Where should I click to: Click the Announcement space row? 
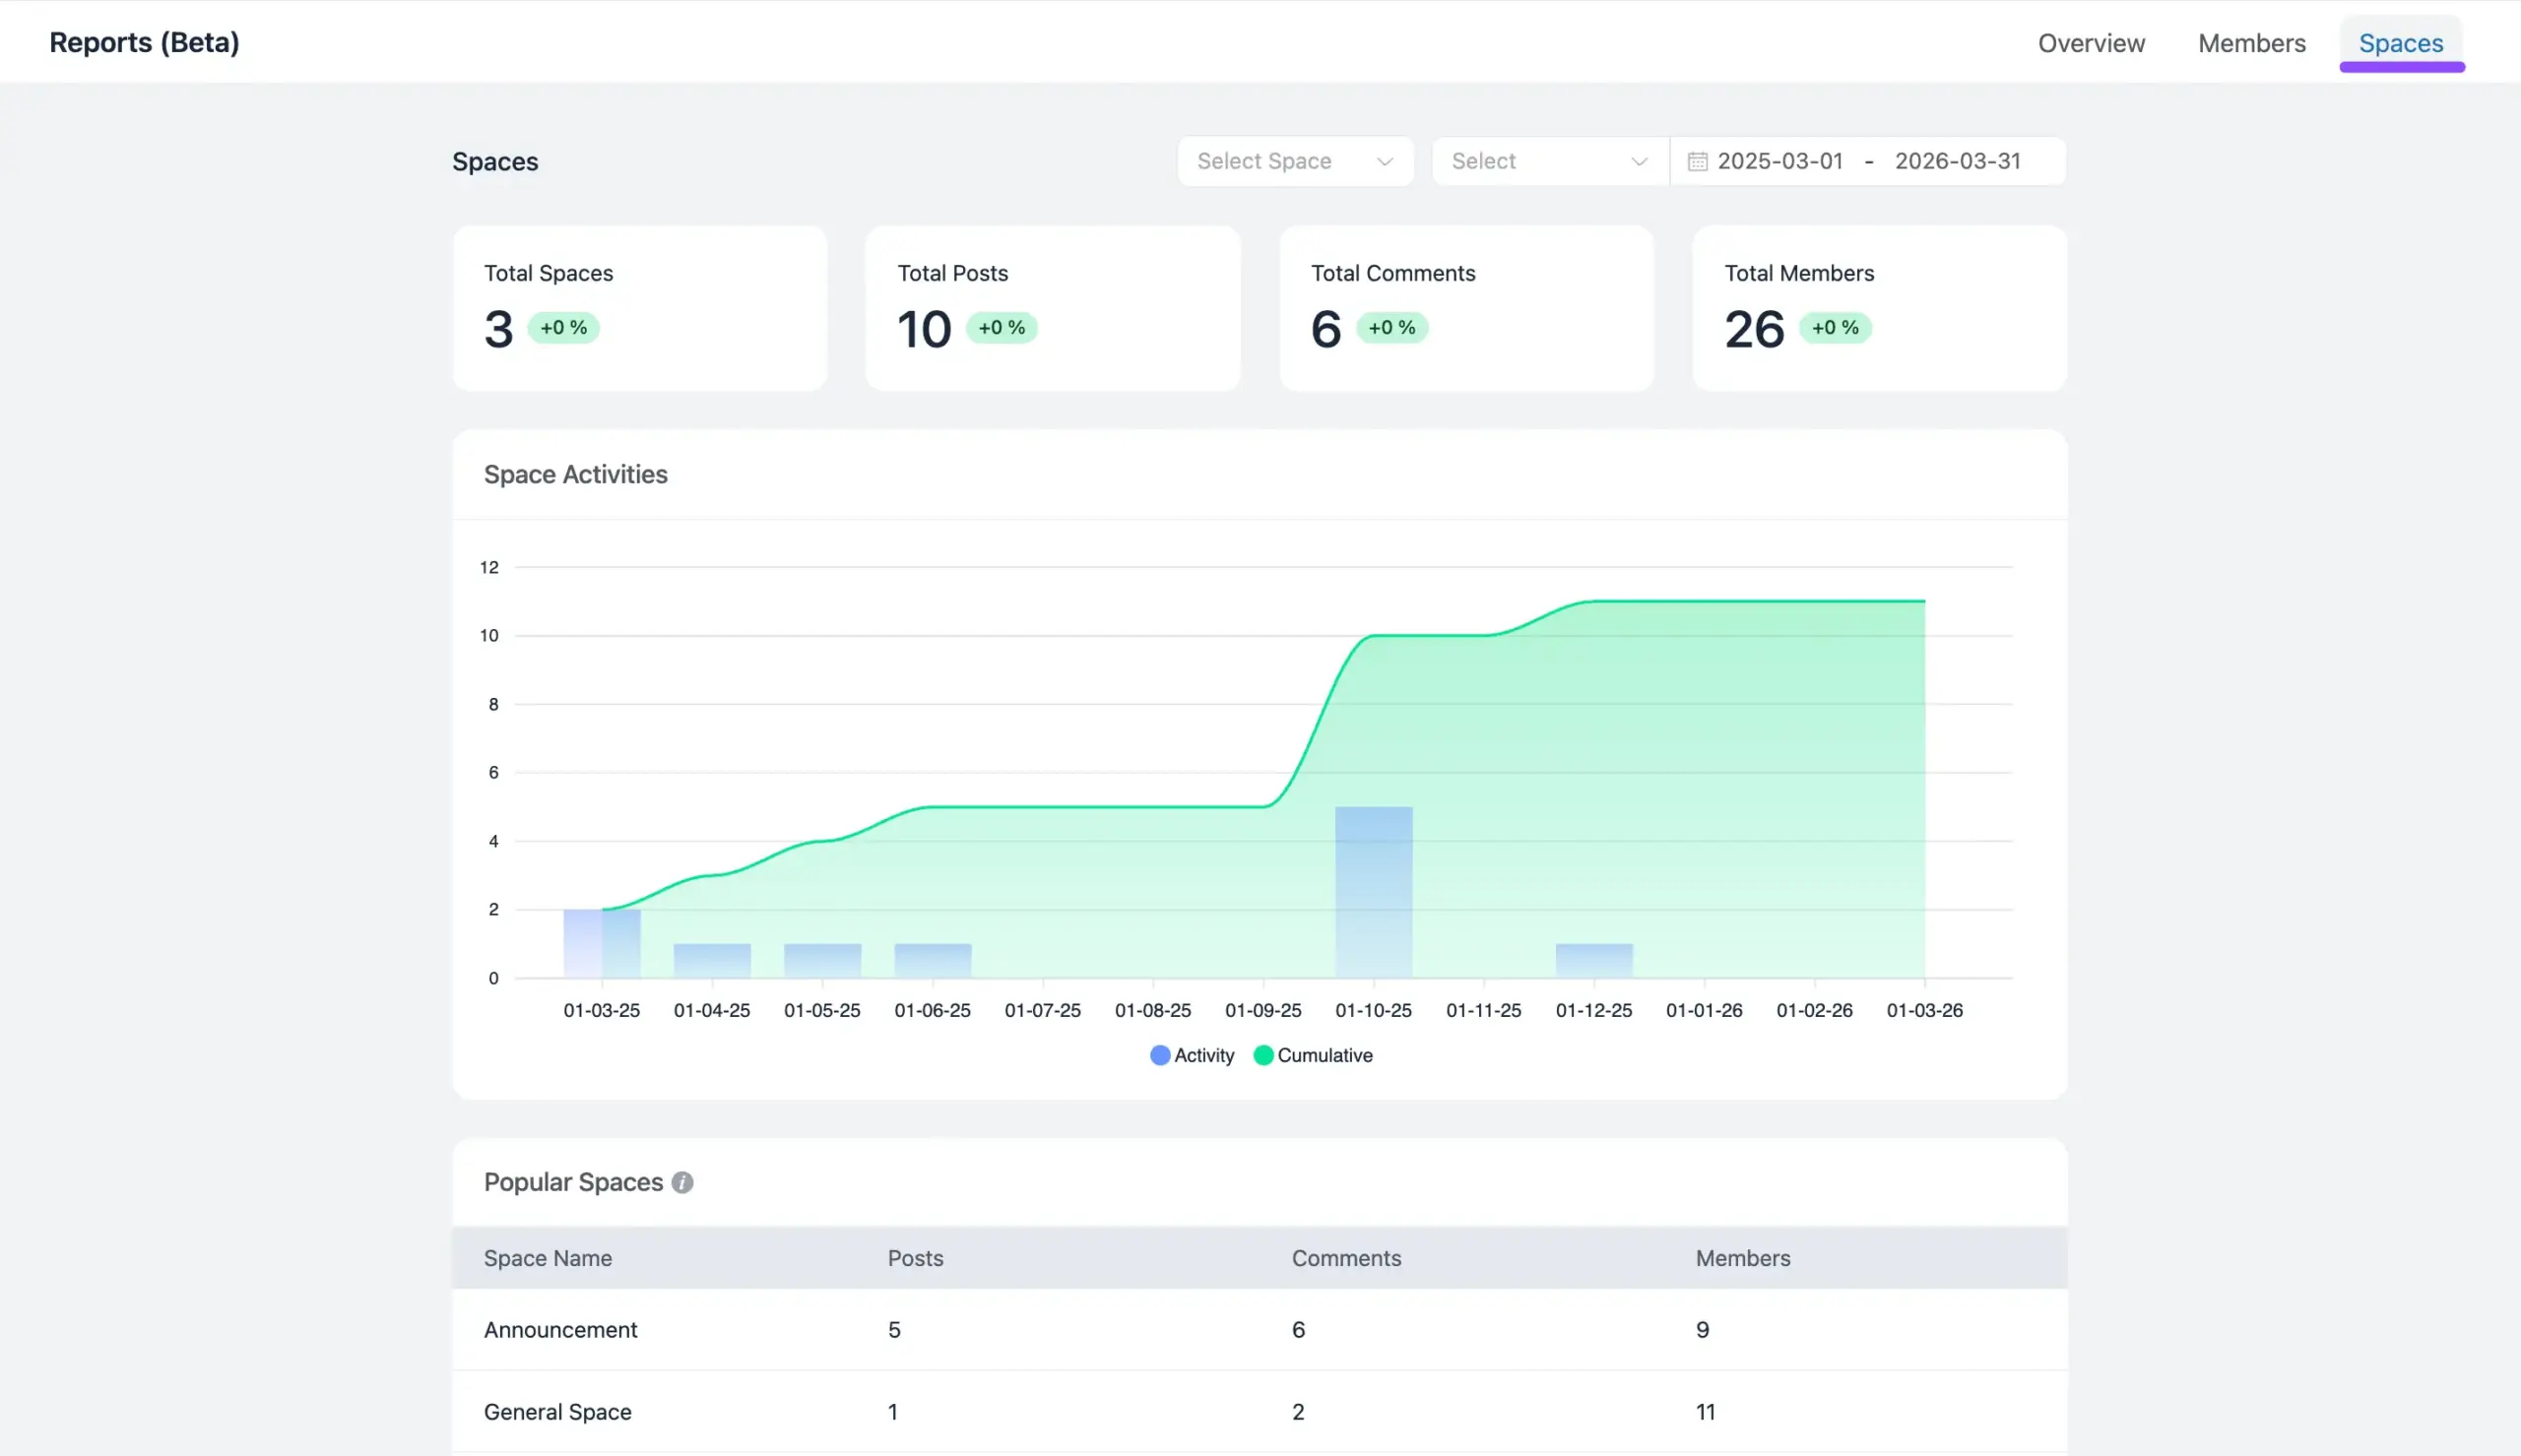pyautogui.click(x=560, y=1329)
